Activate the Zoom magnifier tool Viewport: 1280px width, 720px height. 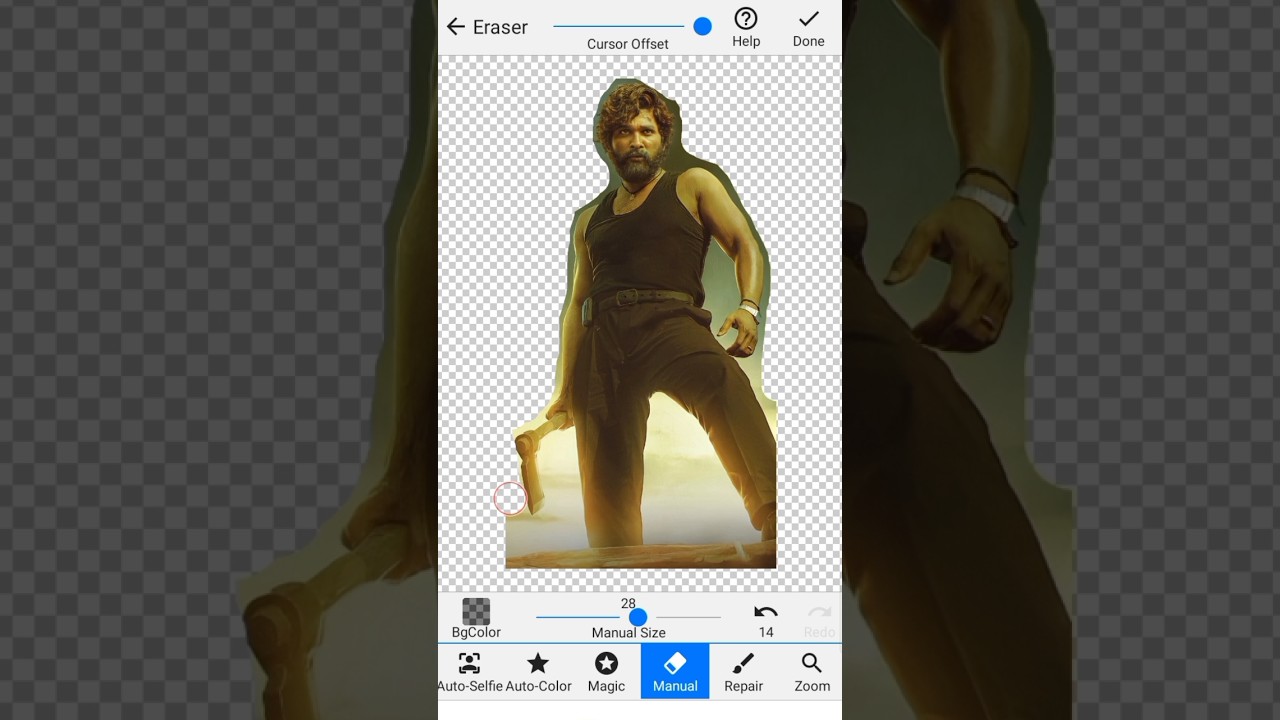(812, 671)
